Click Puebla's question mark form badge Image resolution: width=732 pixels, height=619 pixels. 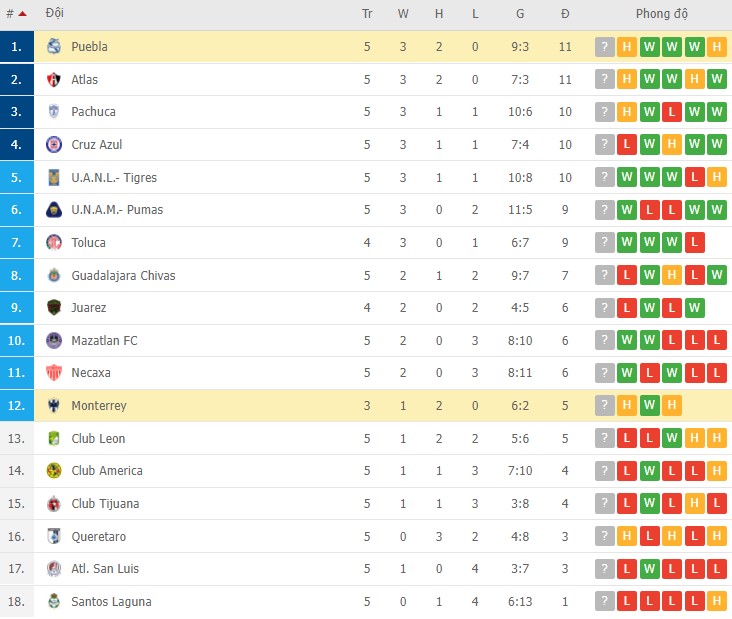[x=604, y=47]
